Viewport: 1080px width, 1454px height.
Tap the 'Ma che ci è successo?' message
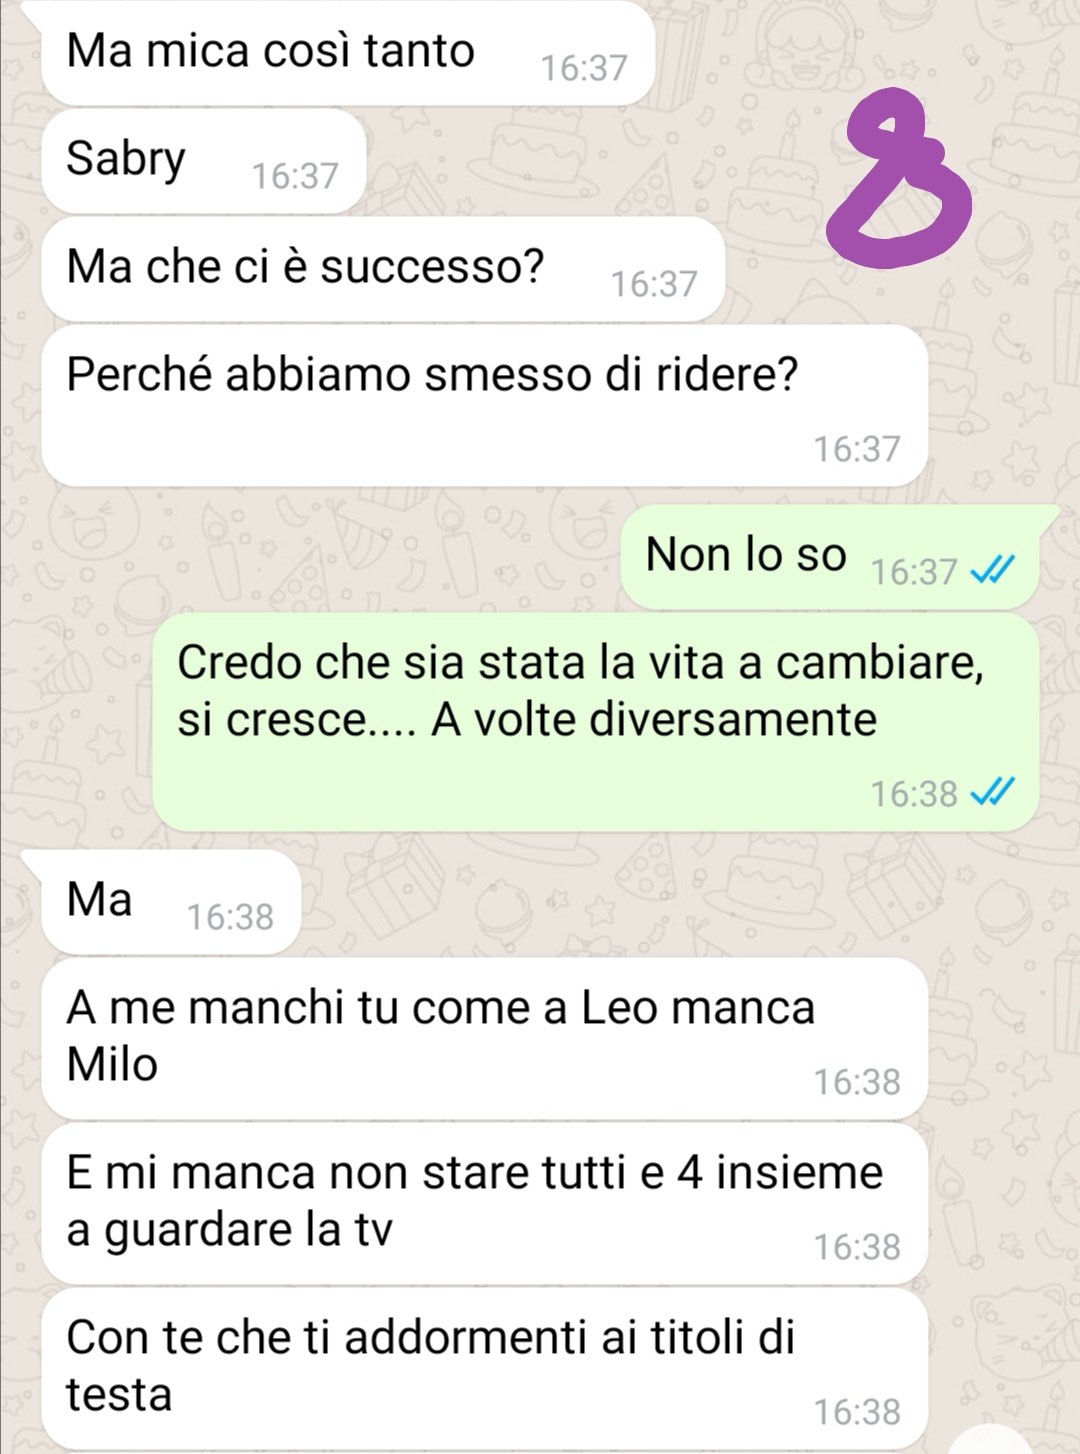coord(383,268)
